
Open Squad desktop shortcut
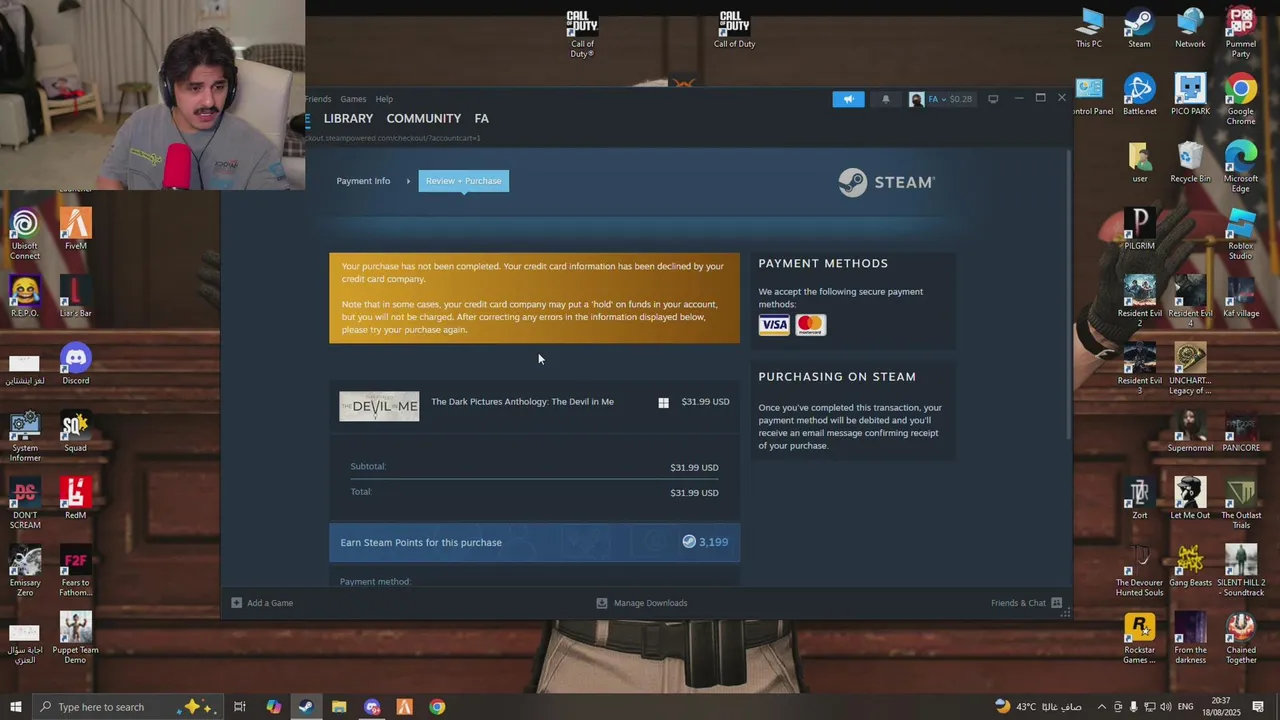coord(75,431)
